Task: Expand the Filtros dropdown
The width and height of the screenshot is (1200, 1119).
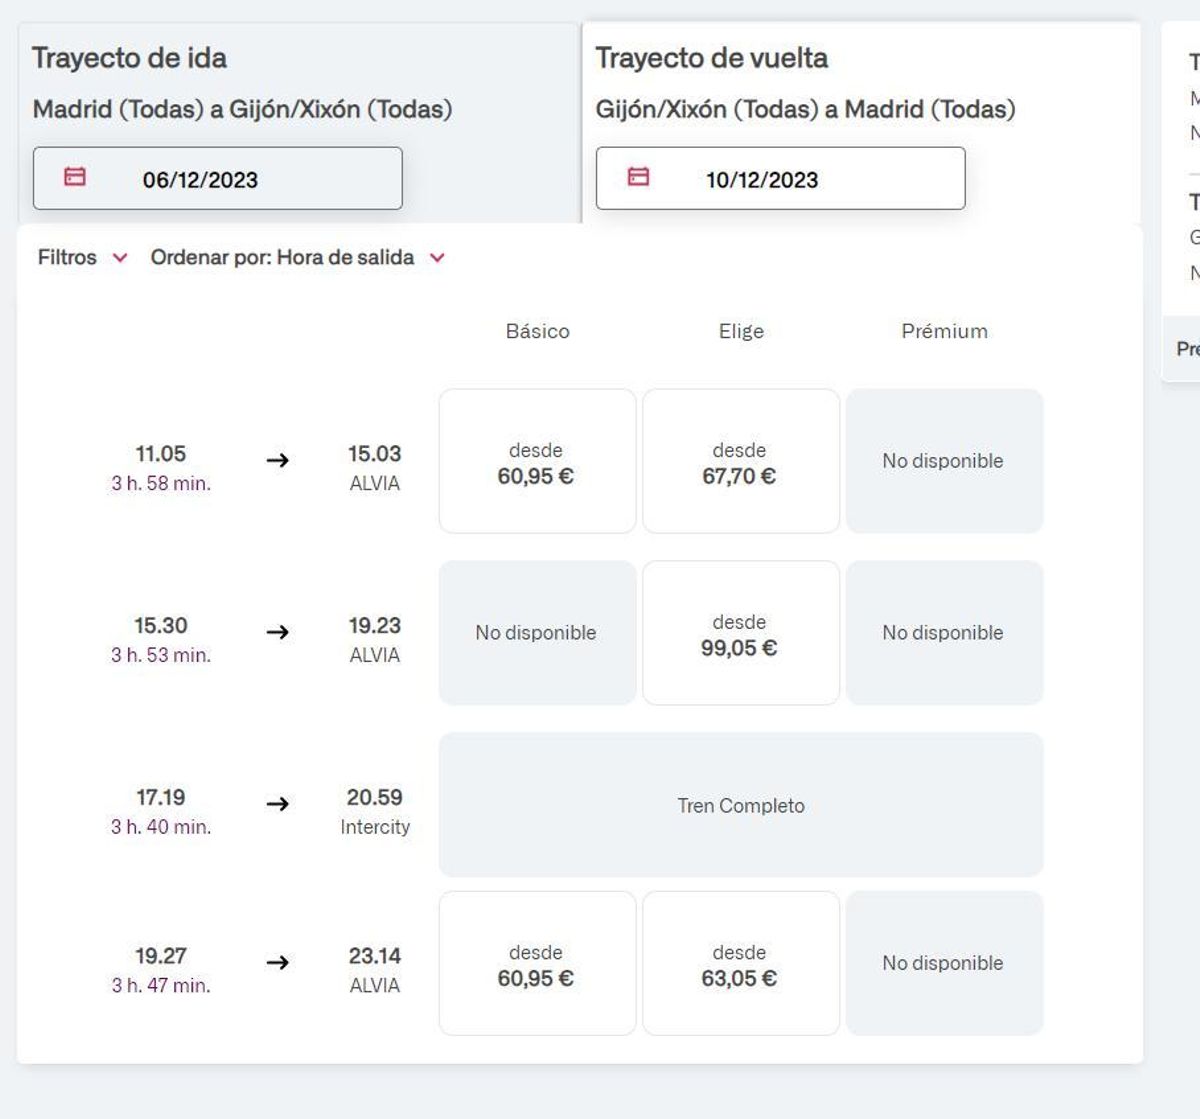Action: 68,257
